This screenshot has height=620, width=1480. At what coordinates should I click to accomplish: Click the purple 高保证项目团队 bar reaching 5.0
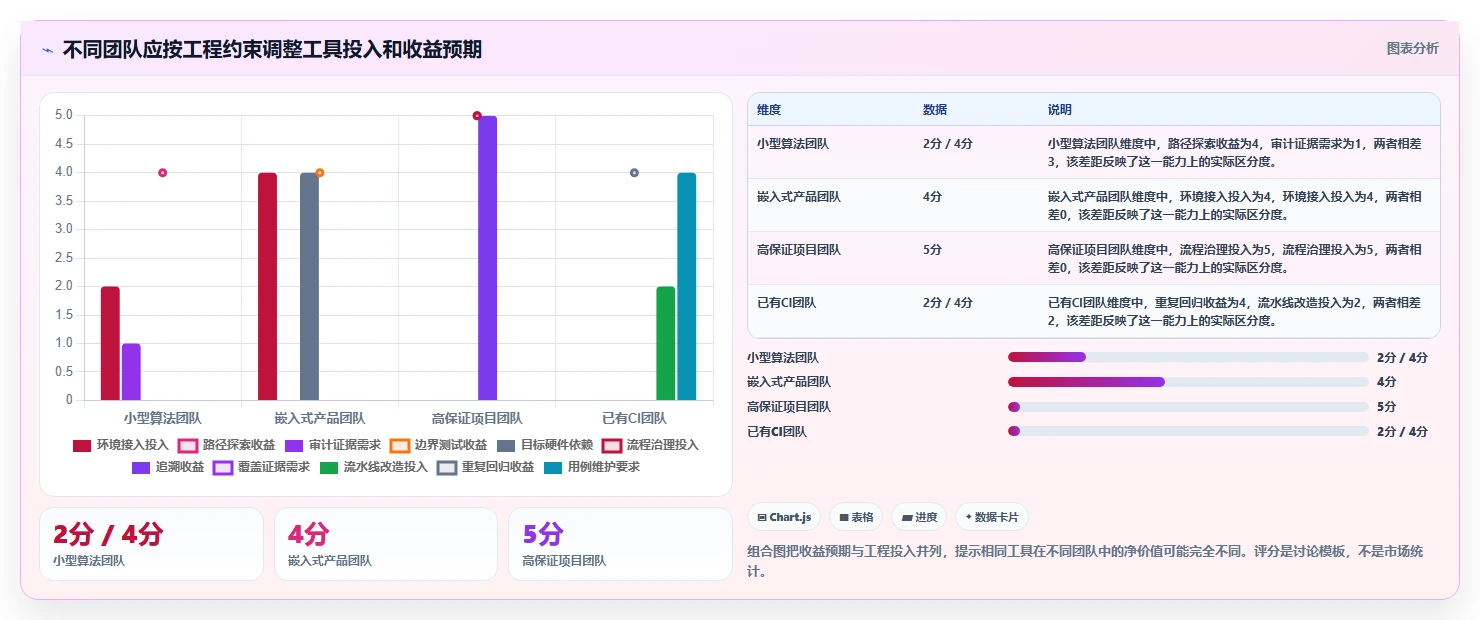pyautogui.click(x=487, y=258)
